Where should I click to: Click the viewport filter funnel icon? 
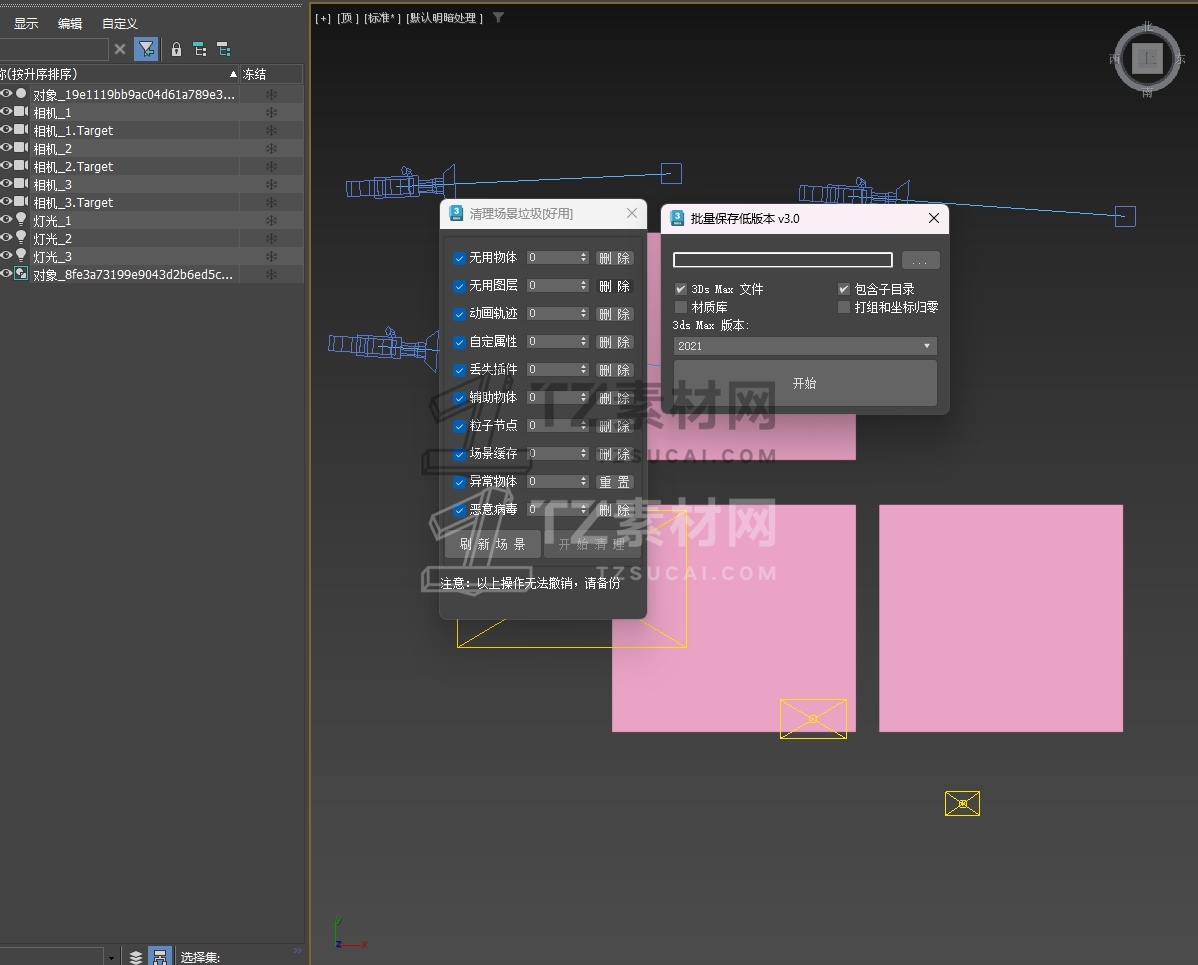pos(499,18)
